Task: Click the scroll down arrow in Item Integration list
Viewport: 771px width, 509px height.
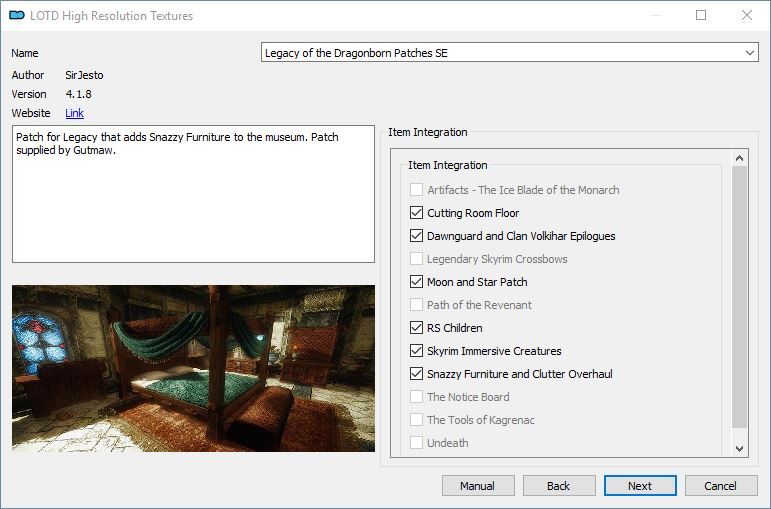Action: tap(739, 449)
